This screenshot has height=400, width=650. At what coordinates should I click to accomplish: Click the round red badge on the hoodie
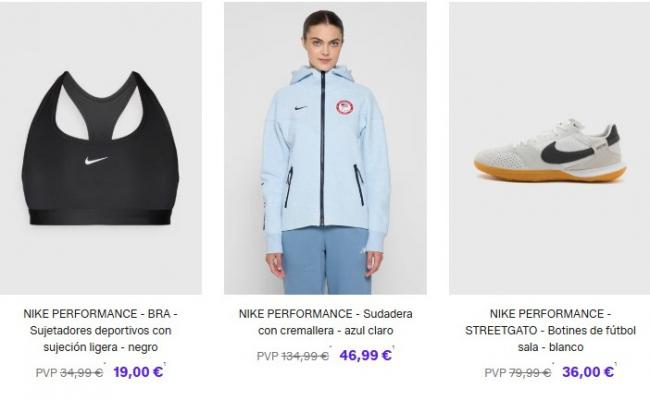point(344,108)
